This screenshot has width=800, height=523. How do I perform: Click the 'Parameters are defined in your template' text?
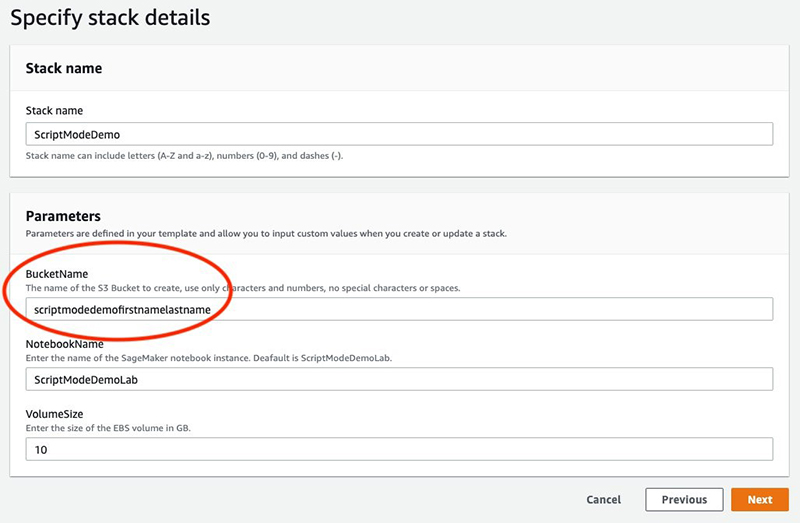pyautogui.click(x=266, y=234)
